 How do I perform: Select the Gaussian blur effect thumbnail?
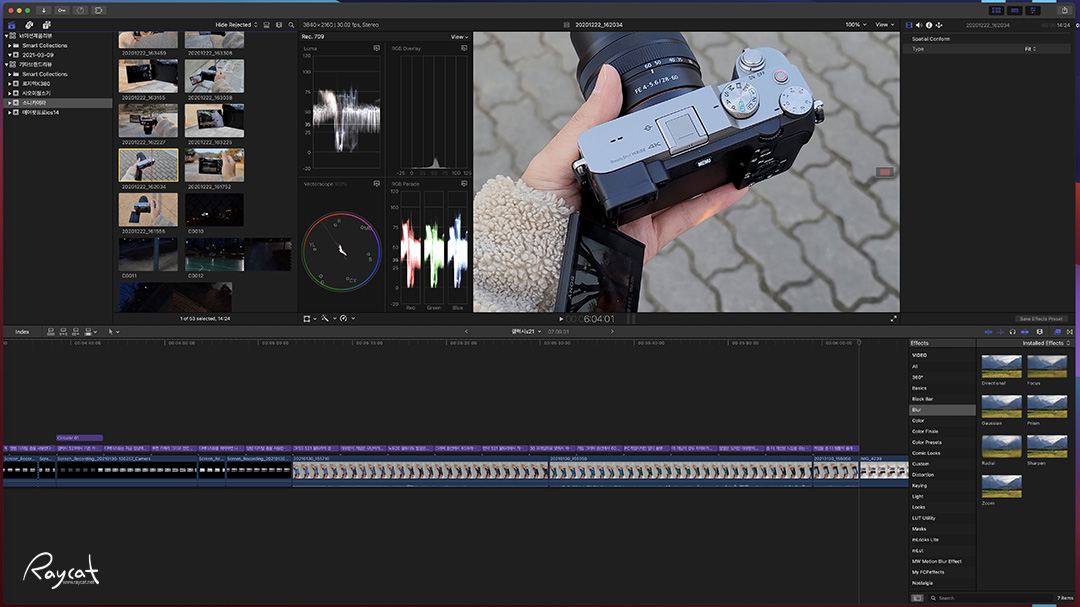click(x=1001, y=406)
